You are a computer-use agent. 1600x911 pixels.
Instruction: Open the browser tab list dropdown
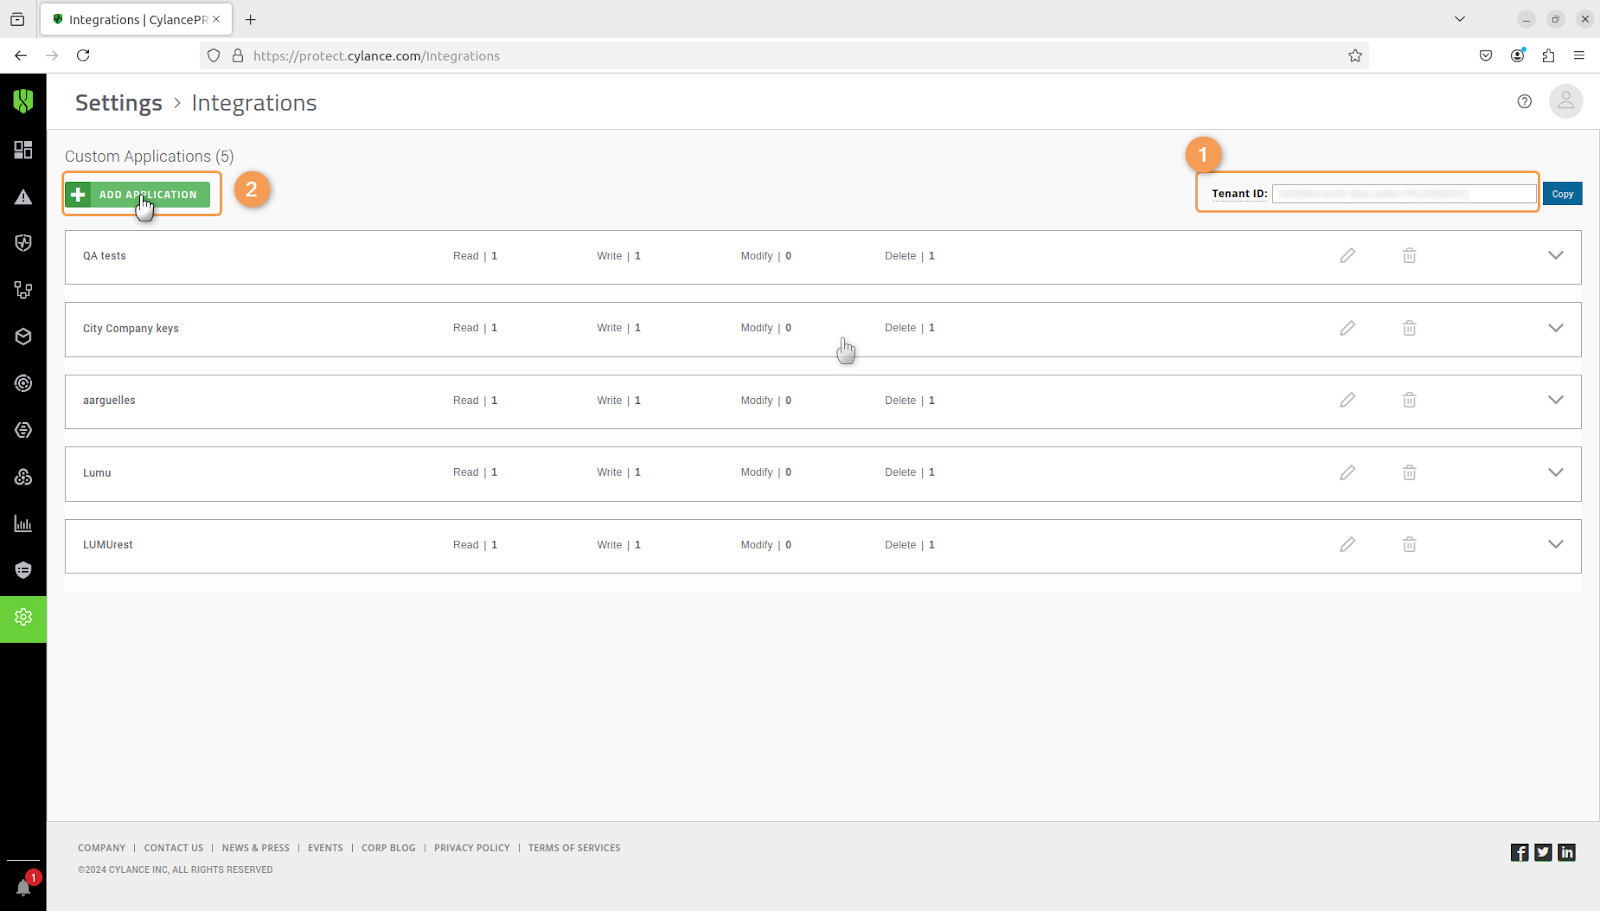[1459, 19]
